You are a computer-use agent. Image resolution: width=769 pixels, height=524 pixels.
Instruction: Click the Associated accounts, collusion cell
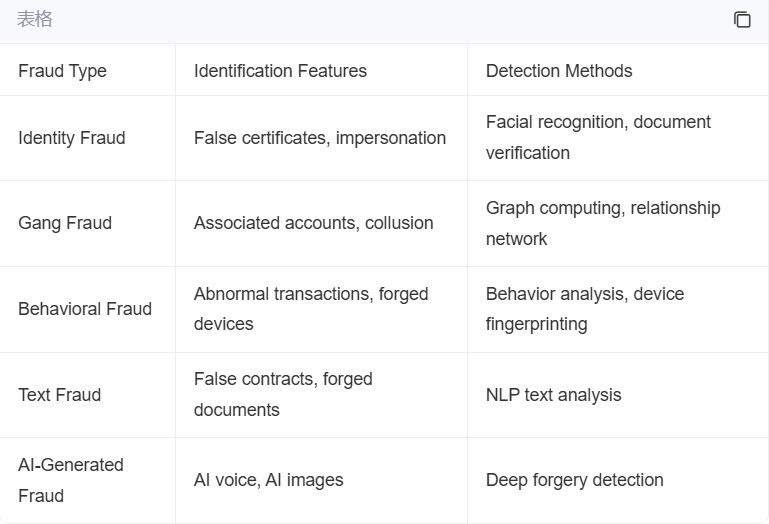point(321,223)
